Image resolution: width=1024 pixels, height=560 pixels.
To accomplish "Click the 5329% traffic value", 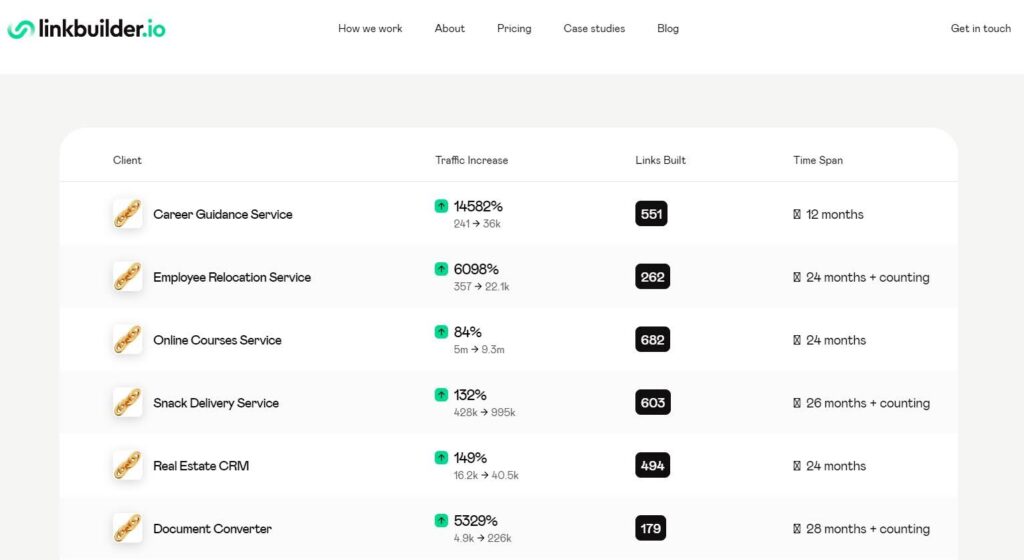I will [x=475, y=521].
